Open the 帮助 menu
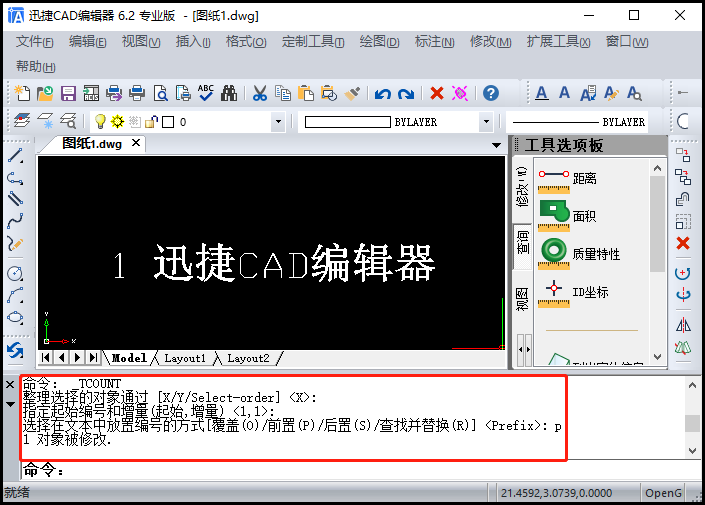The width and height of the screenshot is (705, 505). click(x=36, y=67)
